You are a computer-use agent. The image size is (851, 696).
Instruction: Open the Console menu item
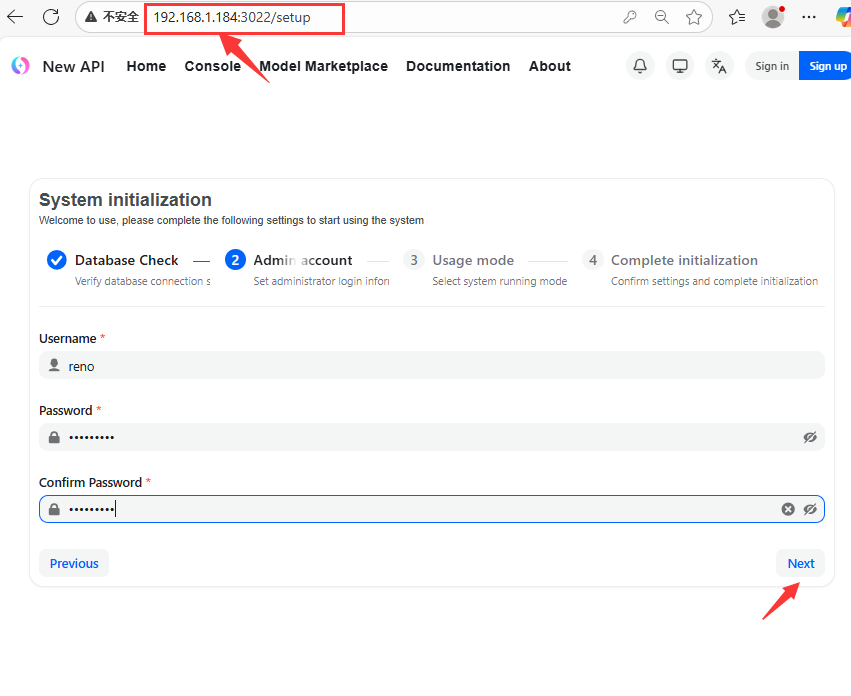click(x=213, y=66)
